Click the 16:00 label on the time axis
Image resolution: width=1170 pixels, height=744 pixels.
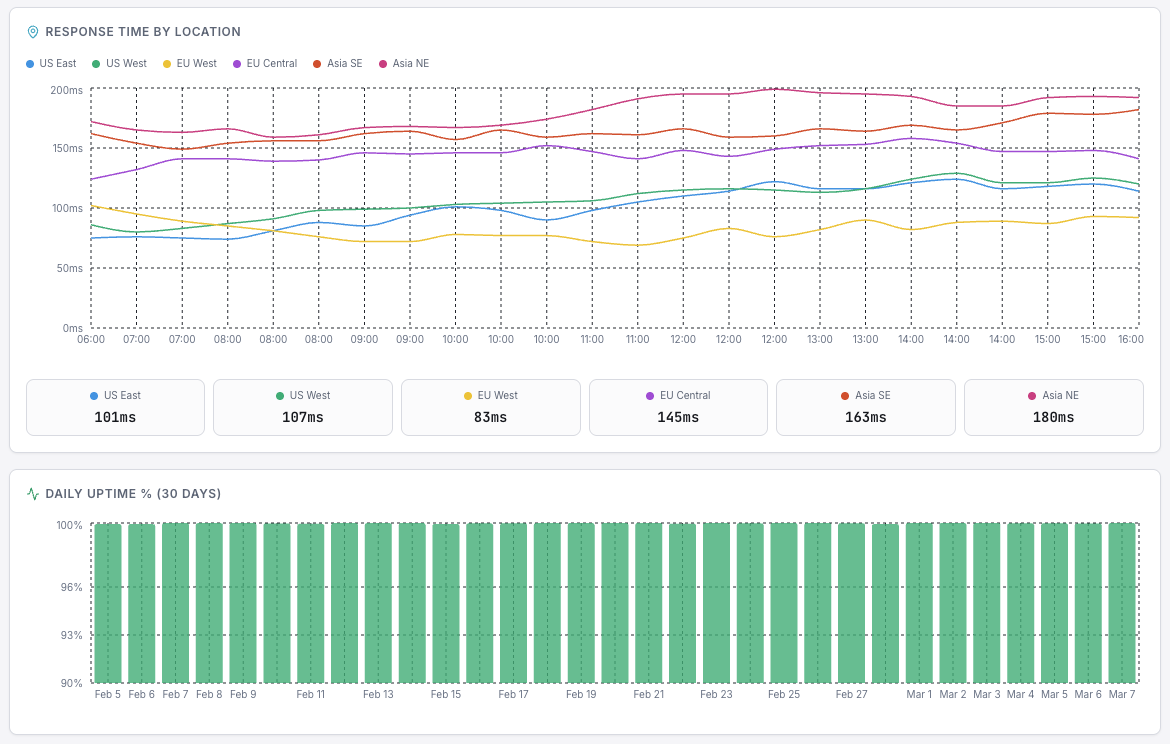[x=1131, y=340]
